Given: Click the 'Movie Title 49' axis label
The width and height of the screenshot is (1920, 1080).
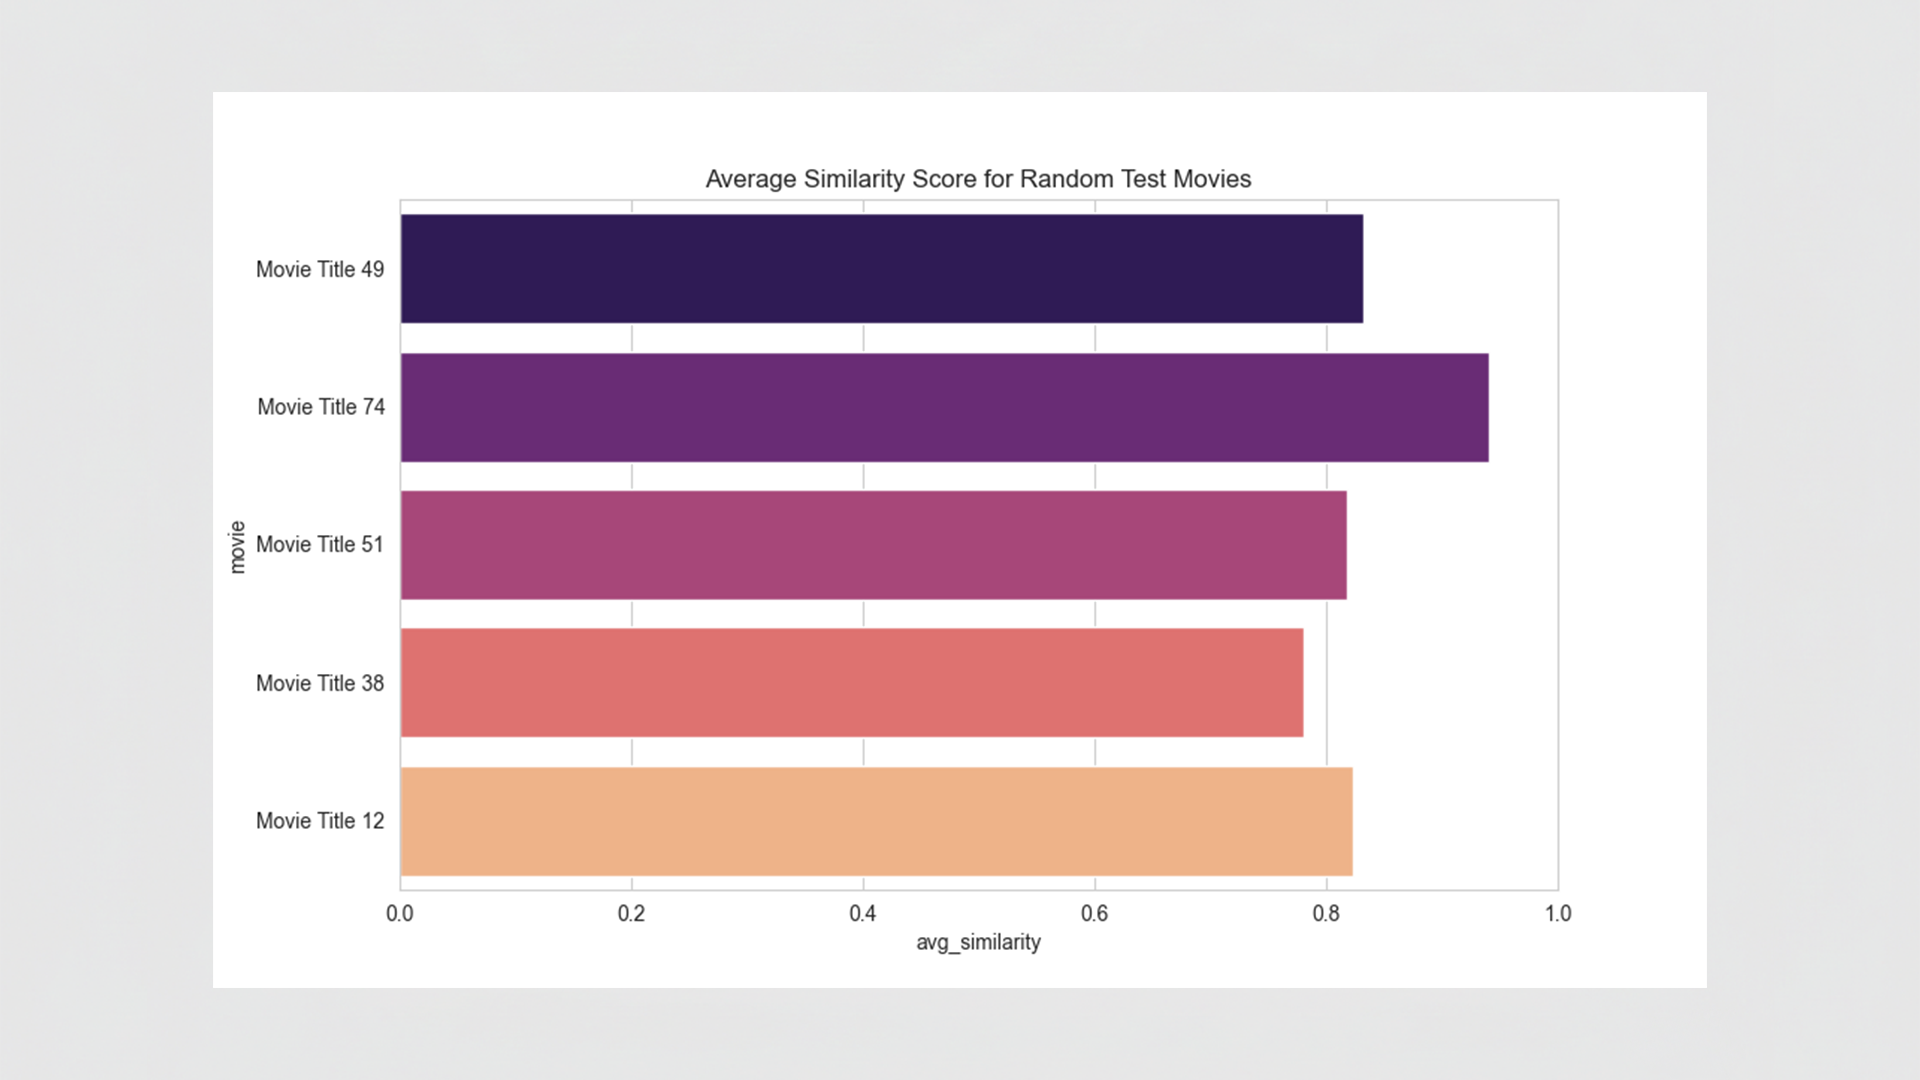Looking at the screenshot, I should coord(320,269).
